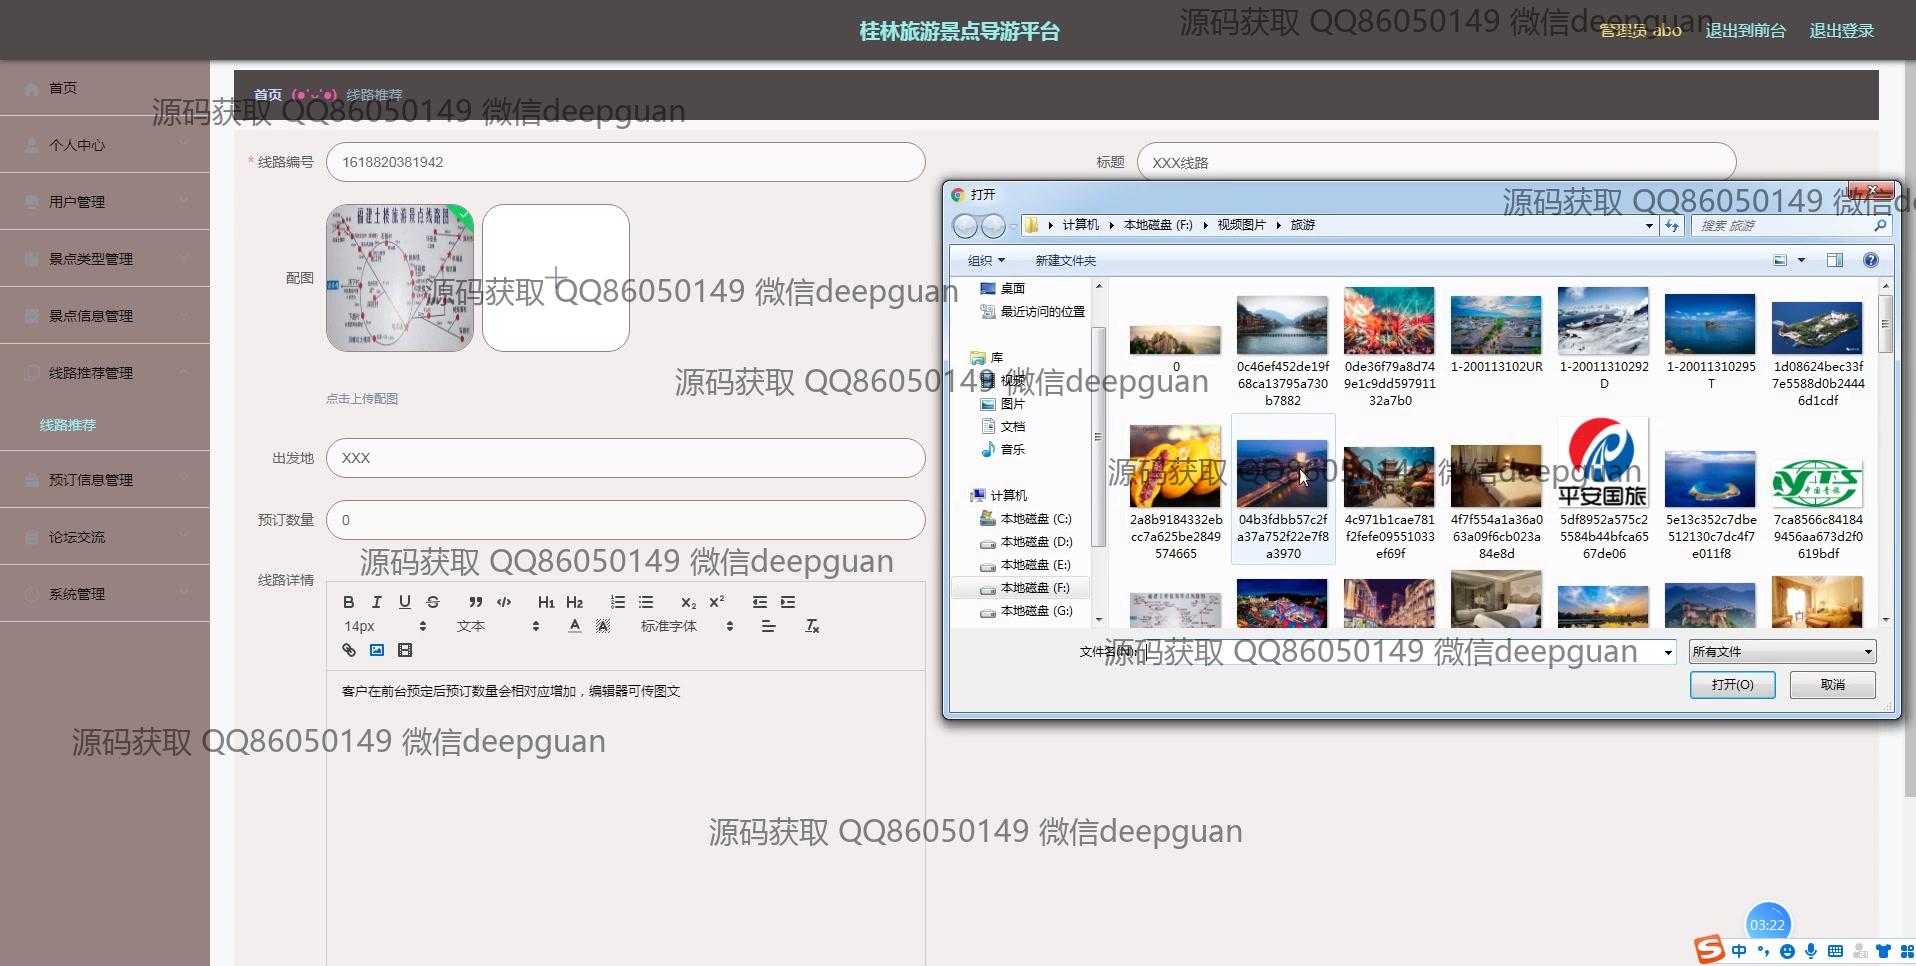Toggle underline formatting in the editor
The image size is (1916, 966).
(x=404, y=602)
